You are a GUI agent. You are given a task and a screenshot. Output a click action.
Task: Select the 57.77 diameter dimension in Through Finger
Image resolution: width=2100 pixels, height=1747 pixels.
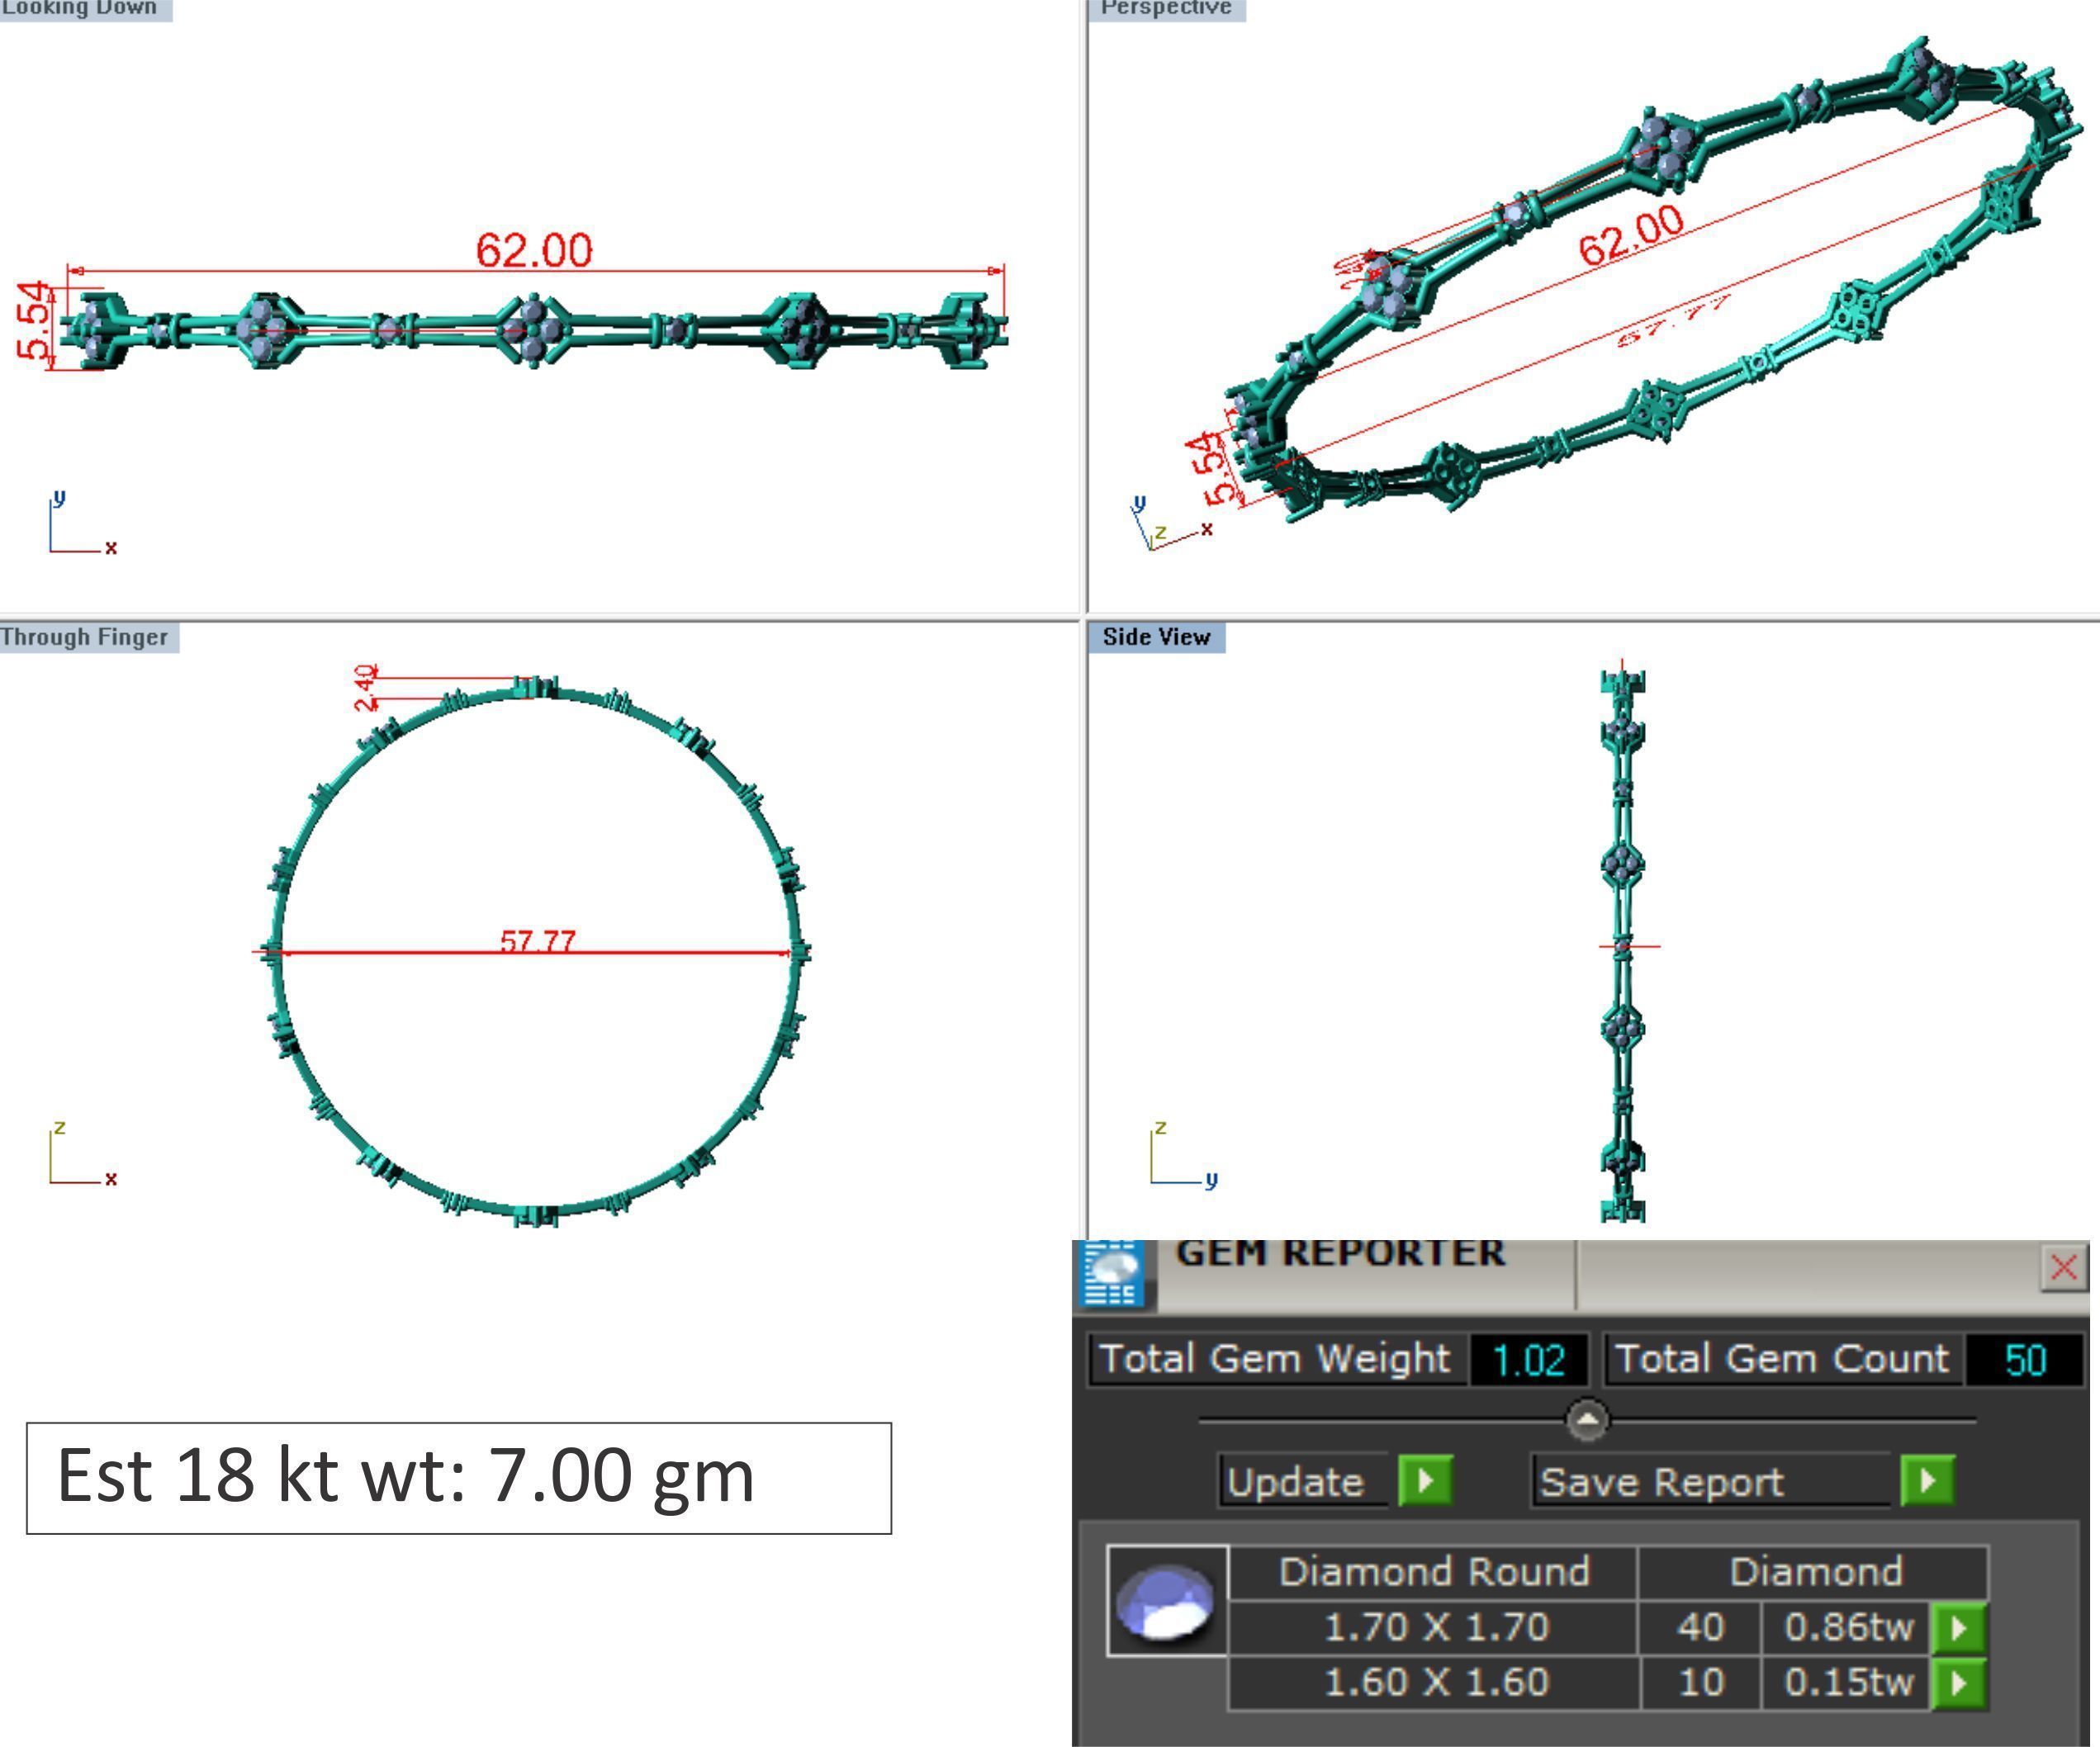(537, 940)
